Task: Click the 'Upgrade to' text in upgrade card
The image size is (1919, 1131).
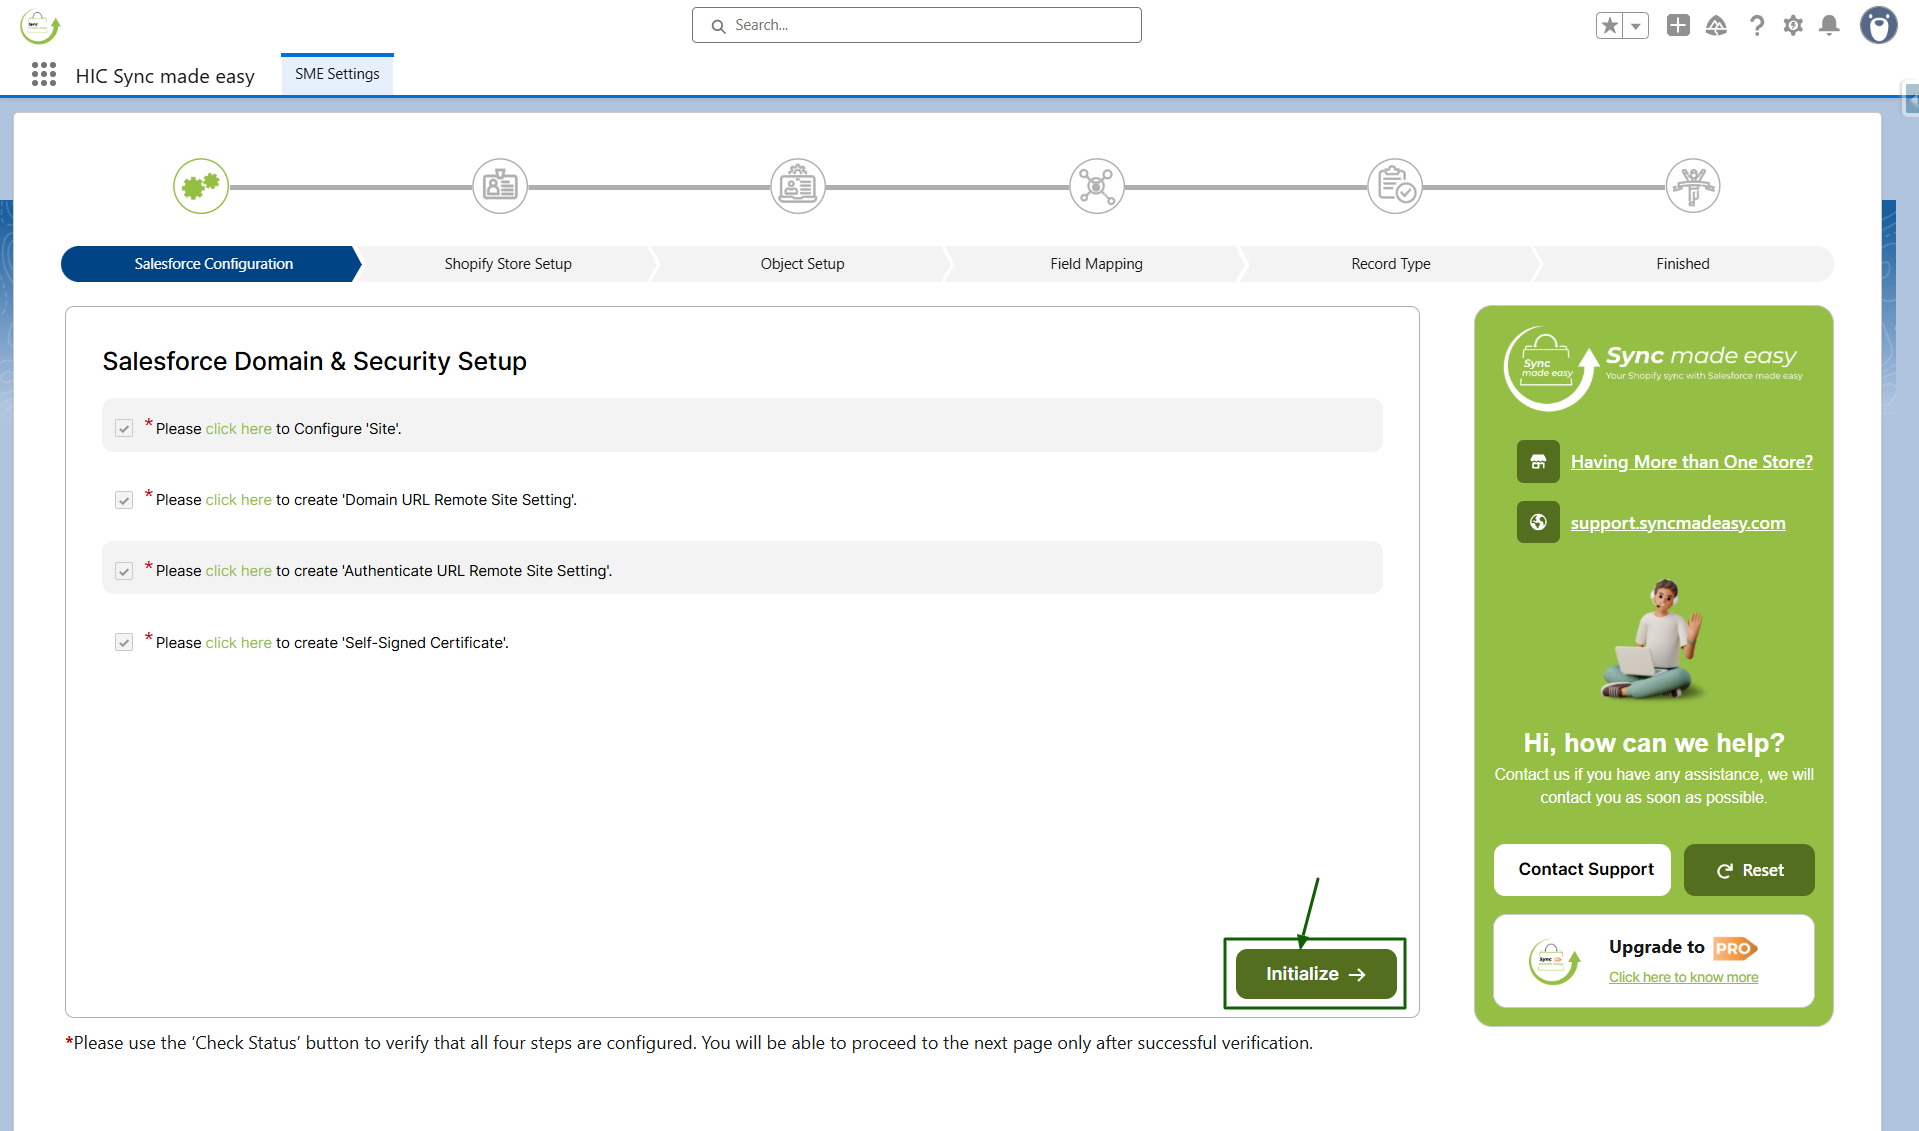Action: (1656, 947)
